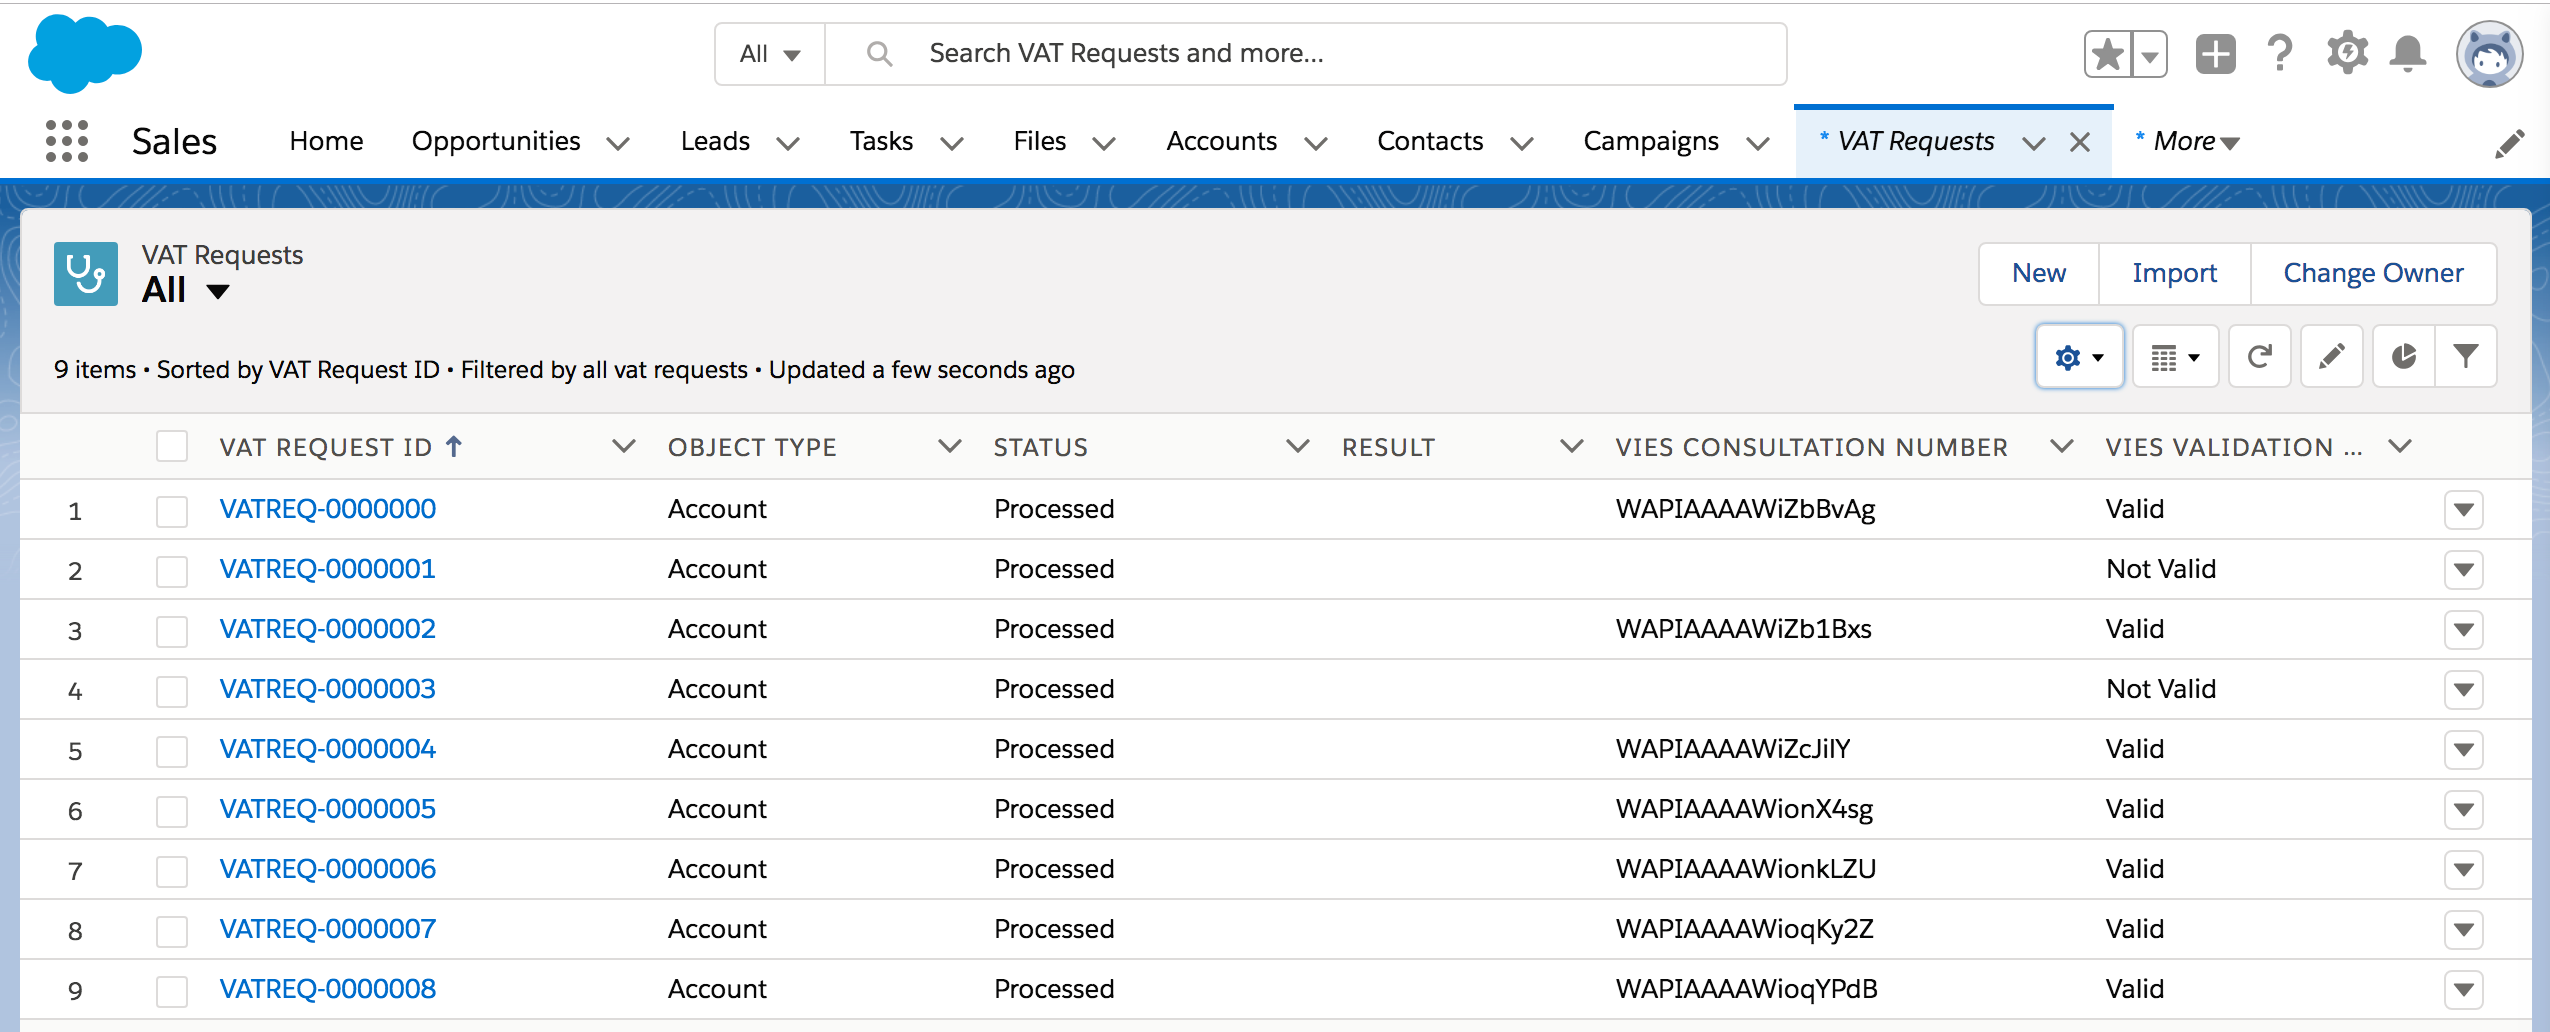Refresh the list view

pyautogui.click(x=2259, y=356)
